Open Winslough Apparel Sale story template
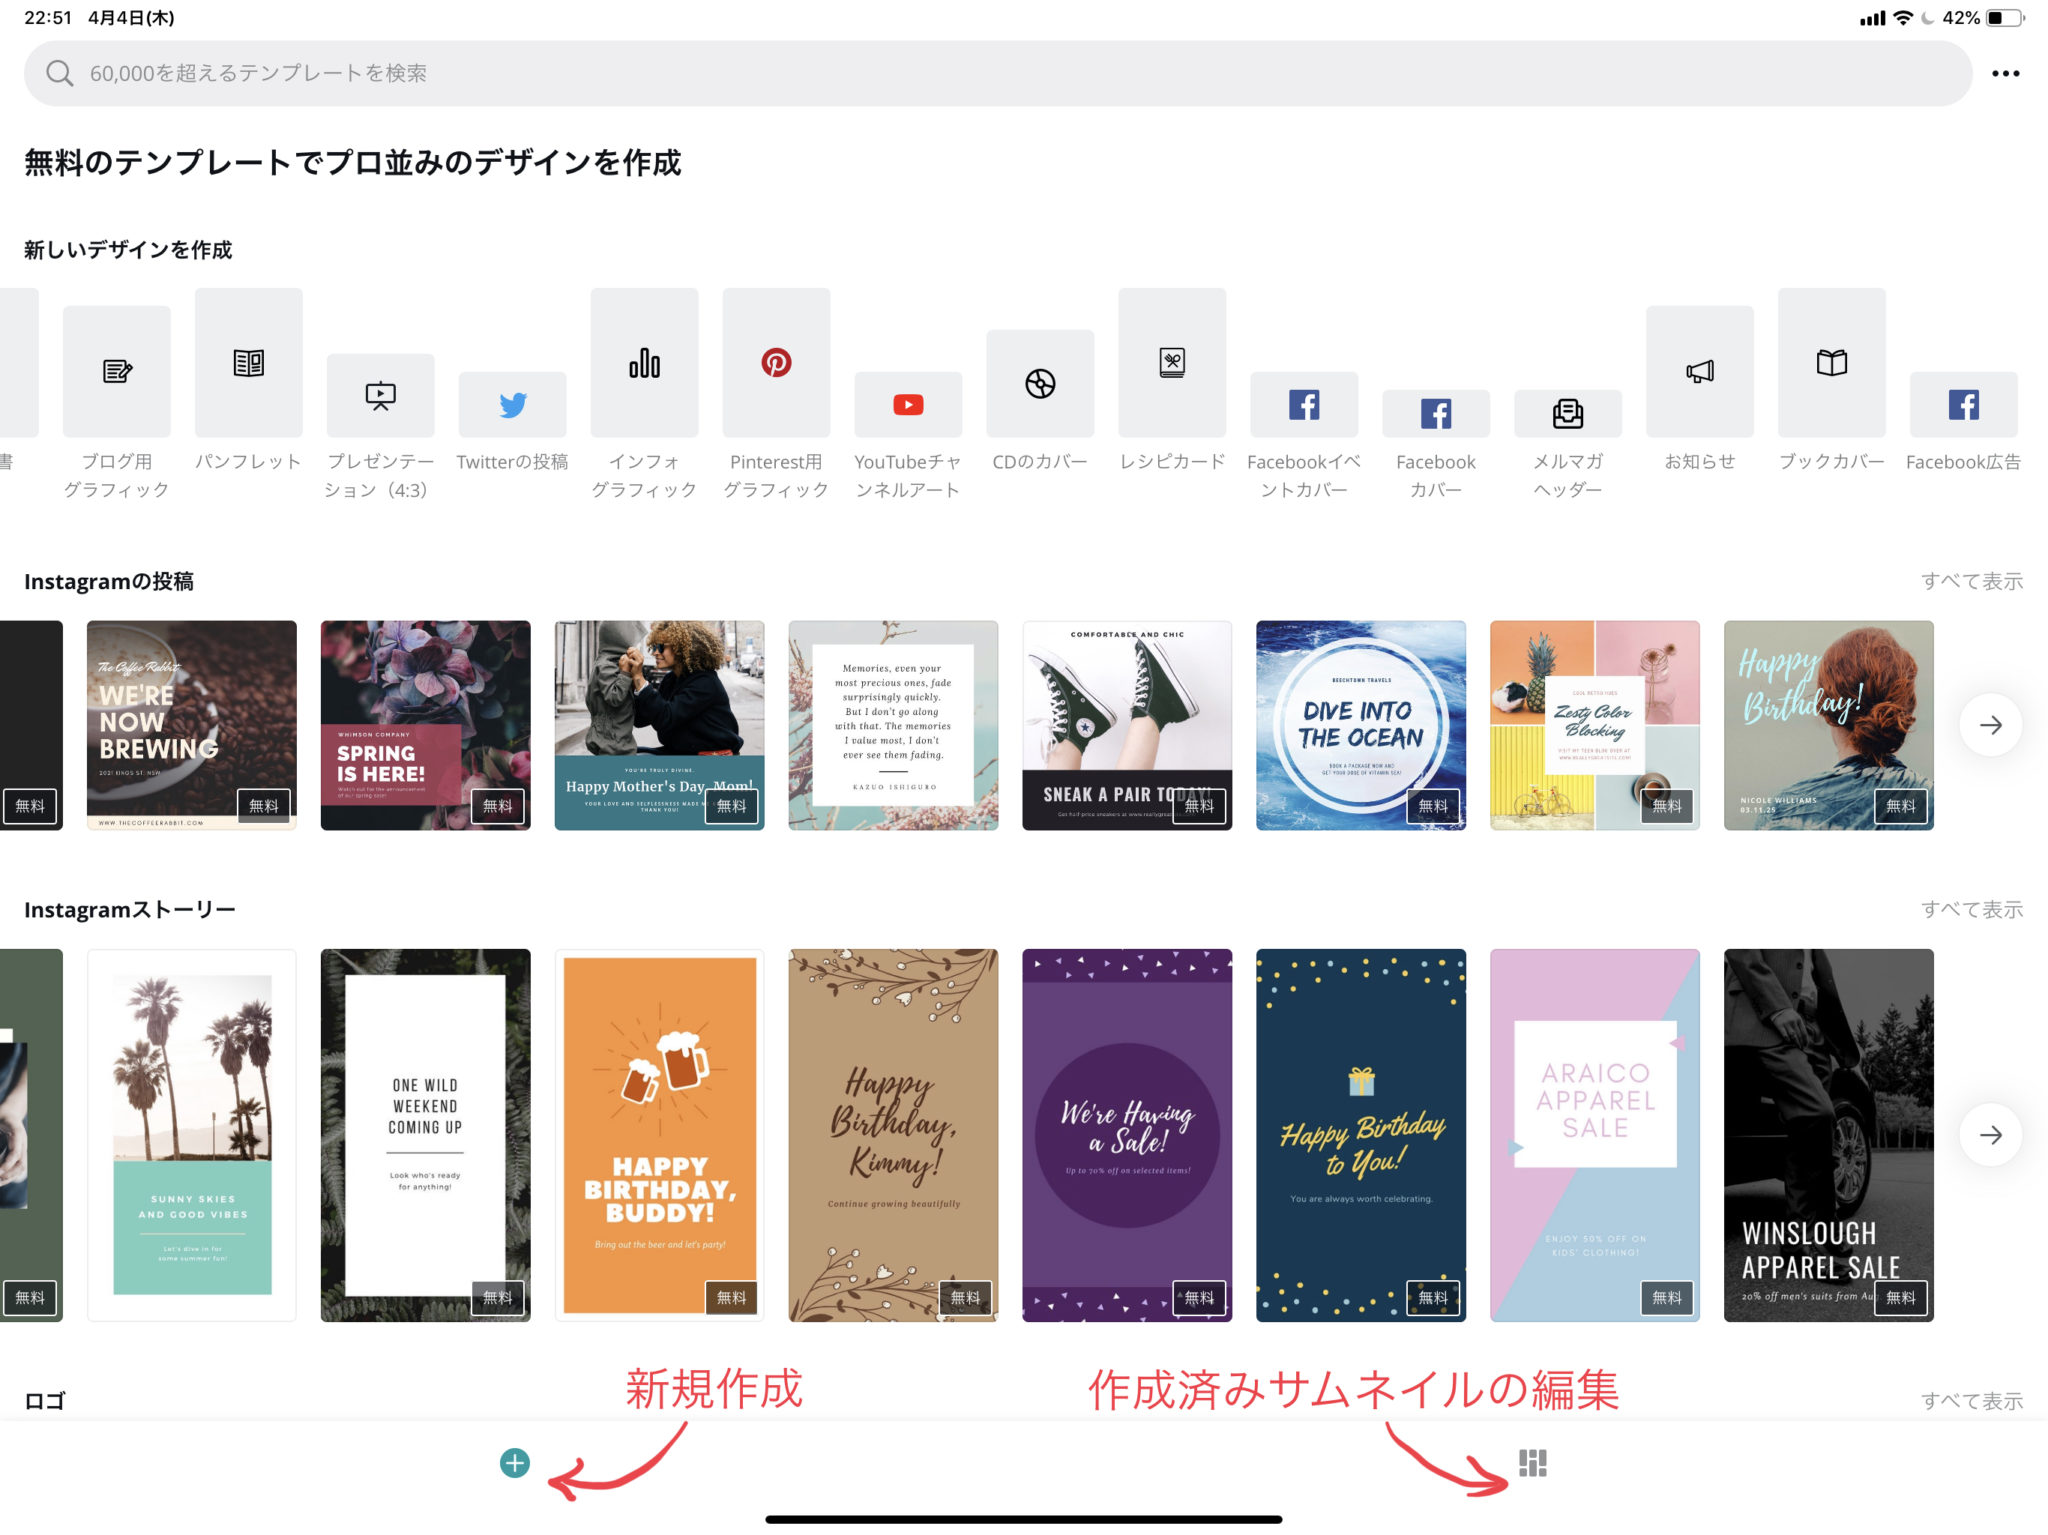 point(1829,1135)
